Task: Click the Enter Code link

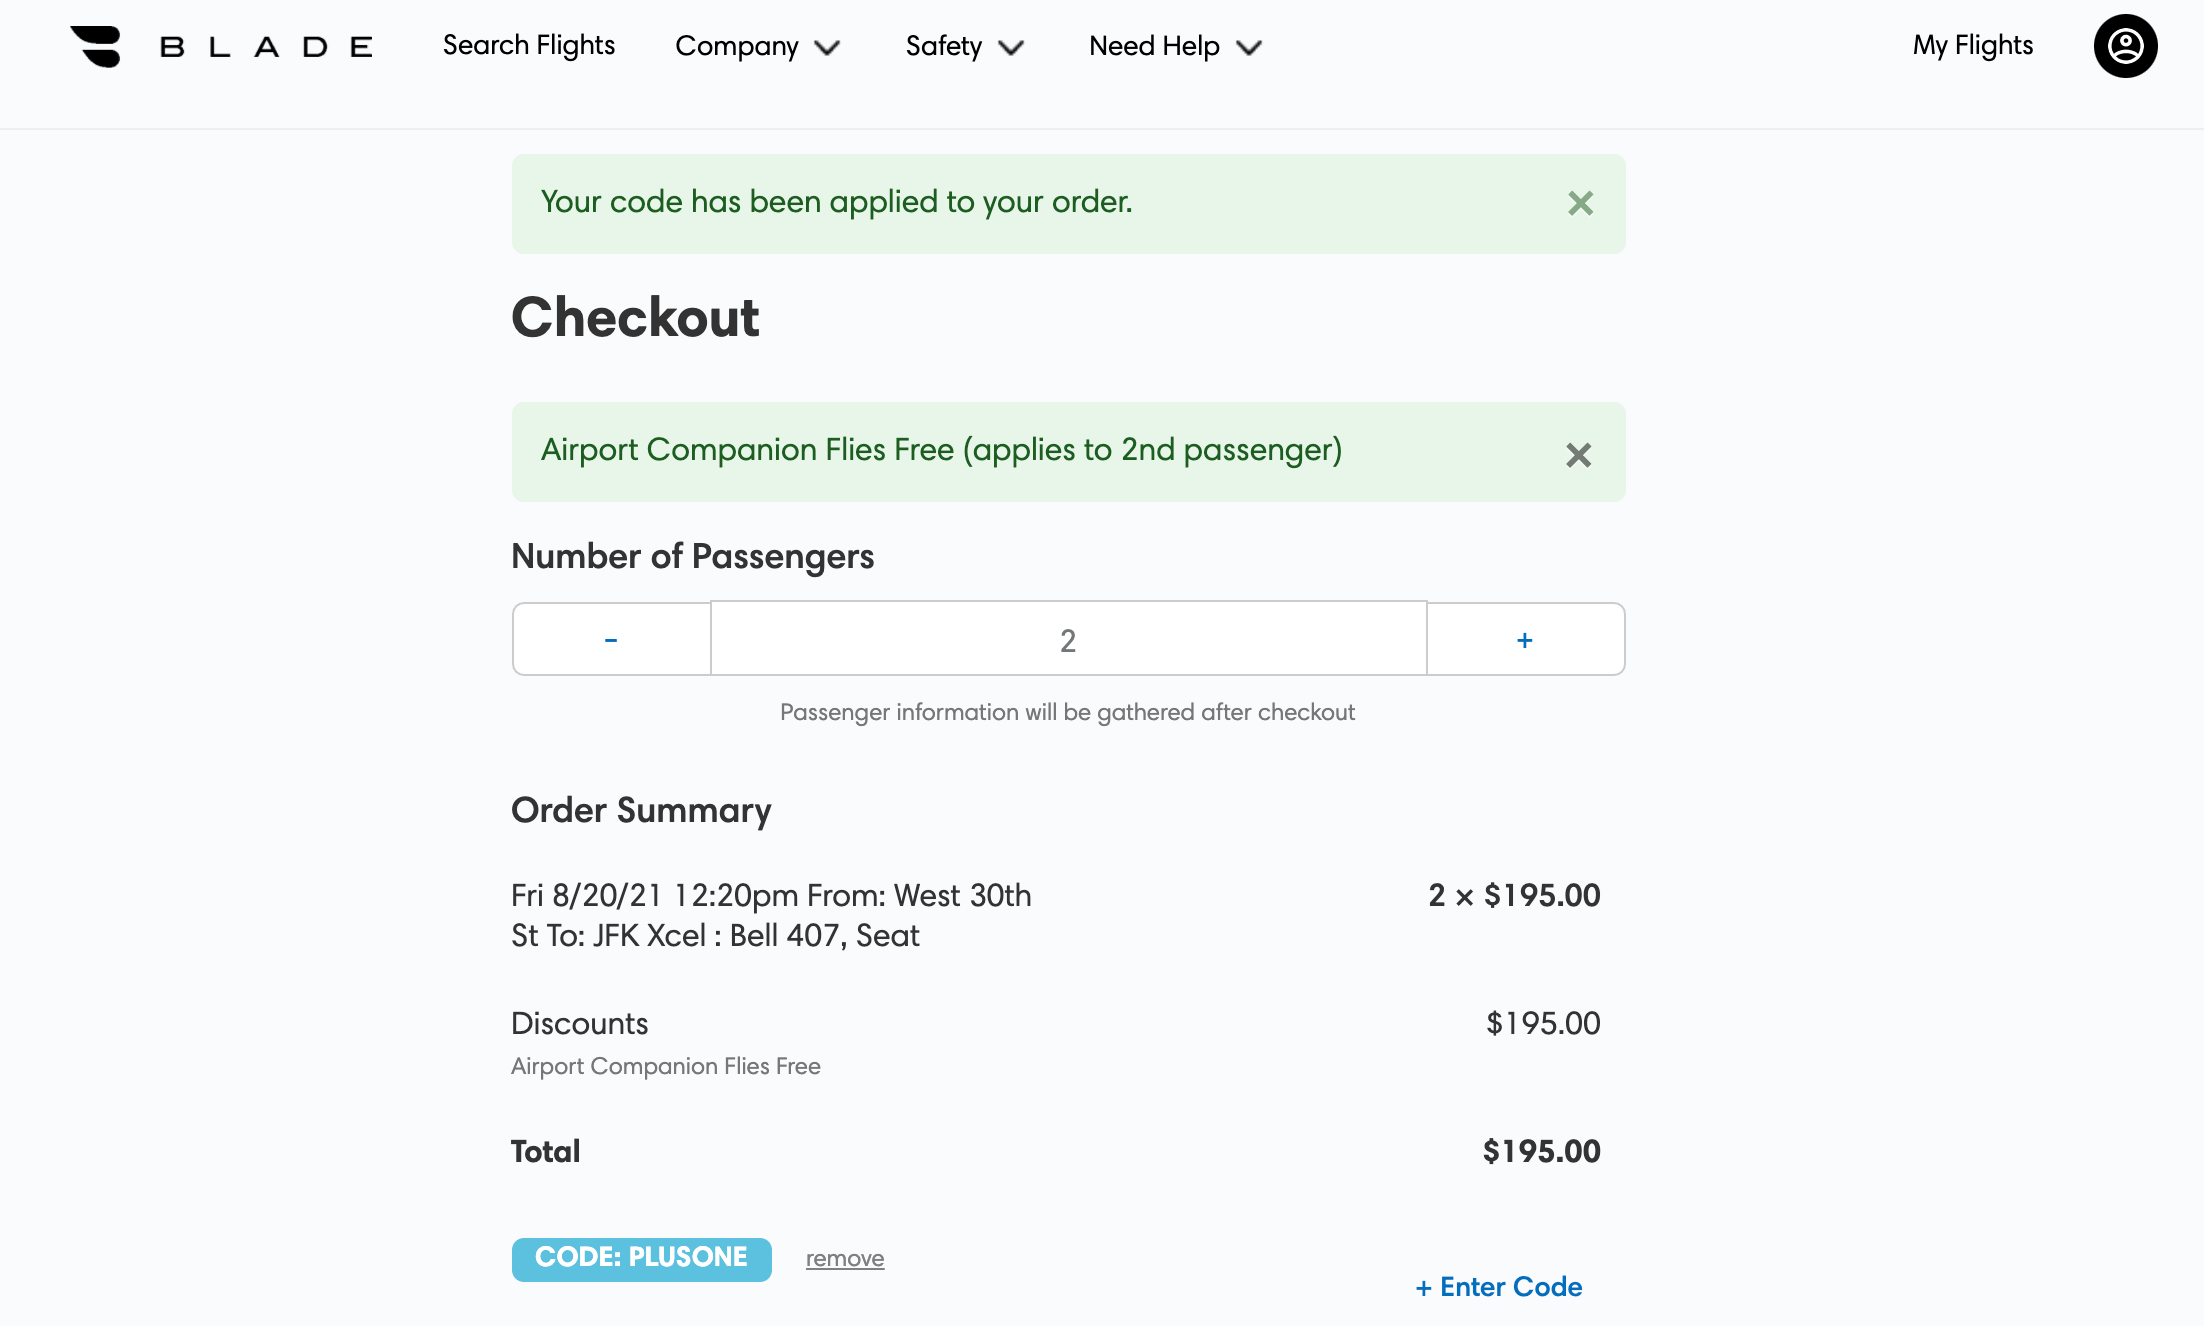Action: pyautogui.click(x=1498, y=1287)
